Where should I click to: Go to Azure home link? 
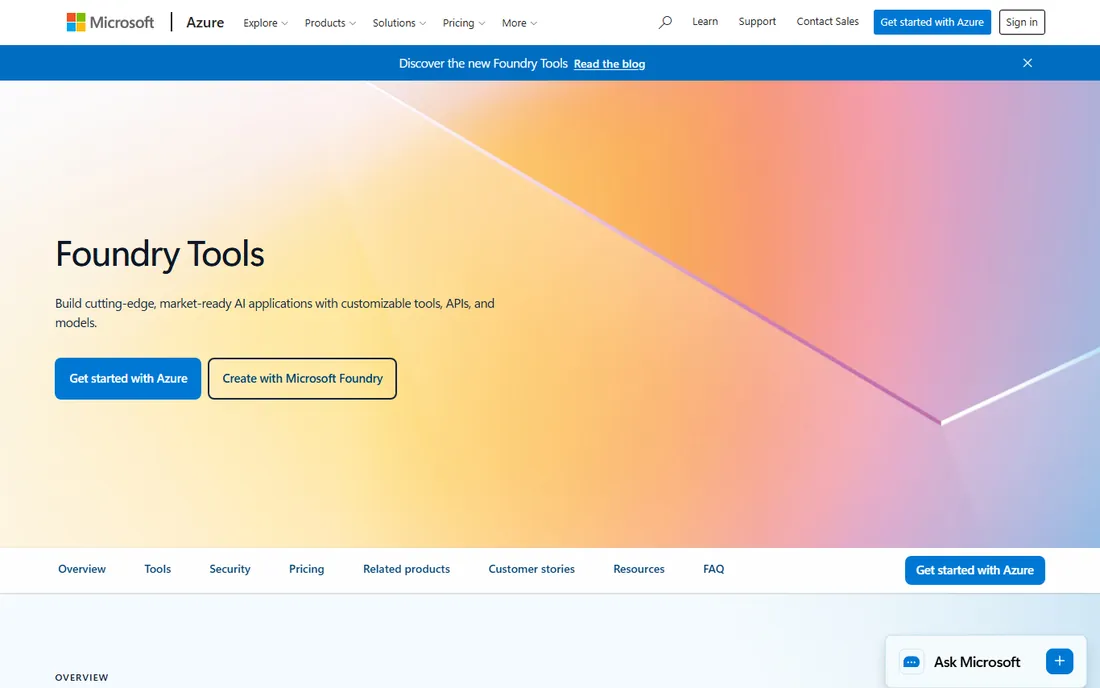(205, 22)
